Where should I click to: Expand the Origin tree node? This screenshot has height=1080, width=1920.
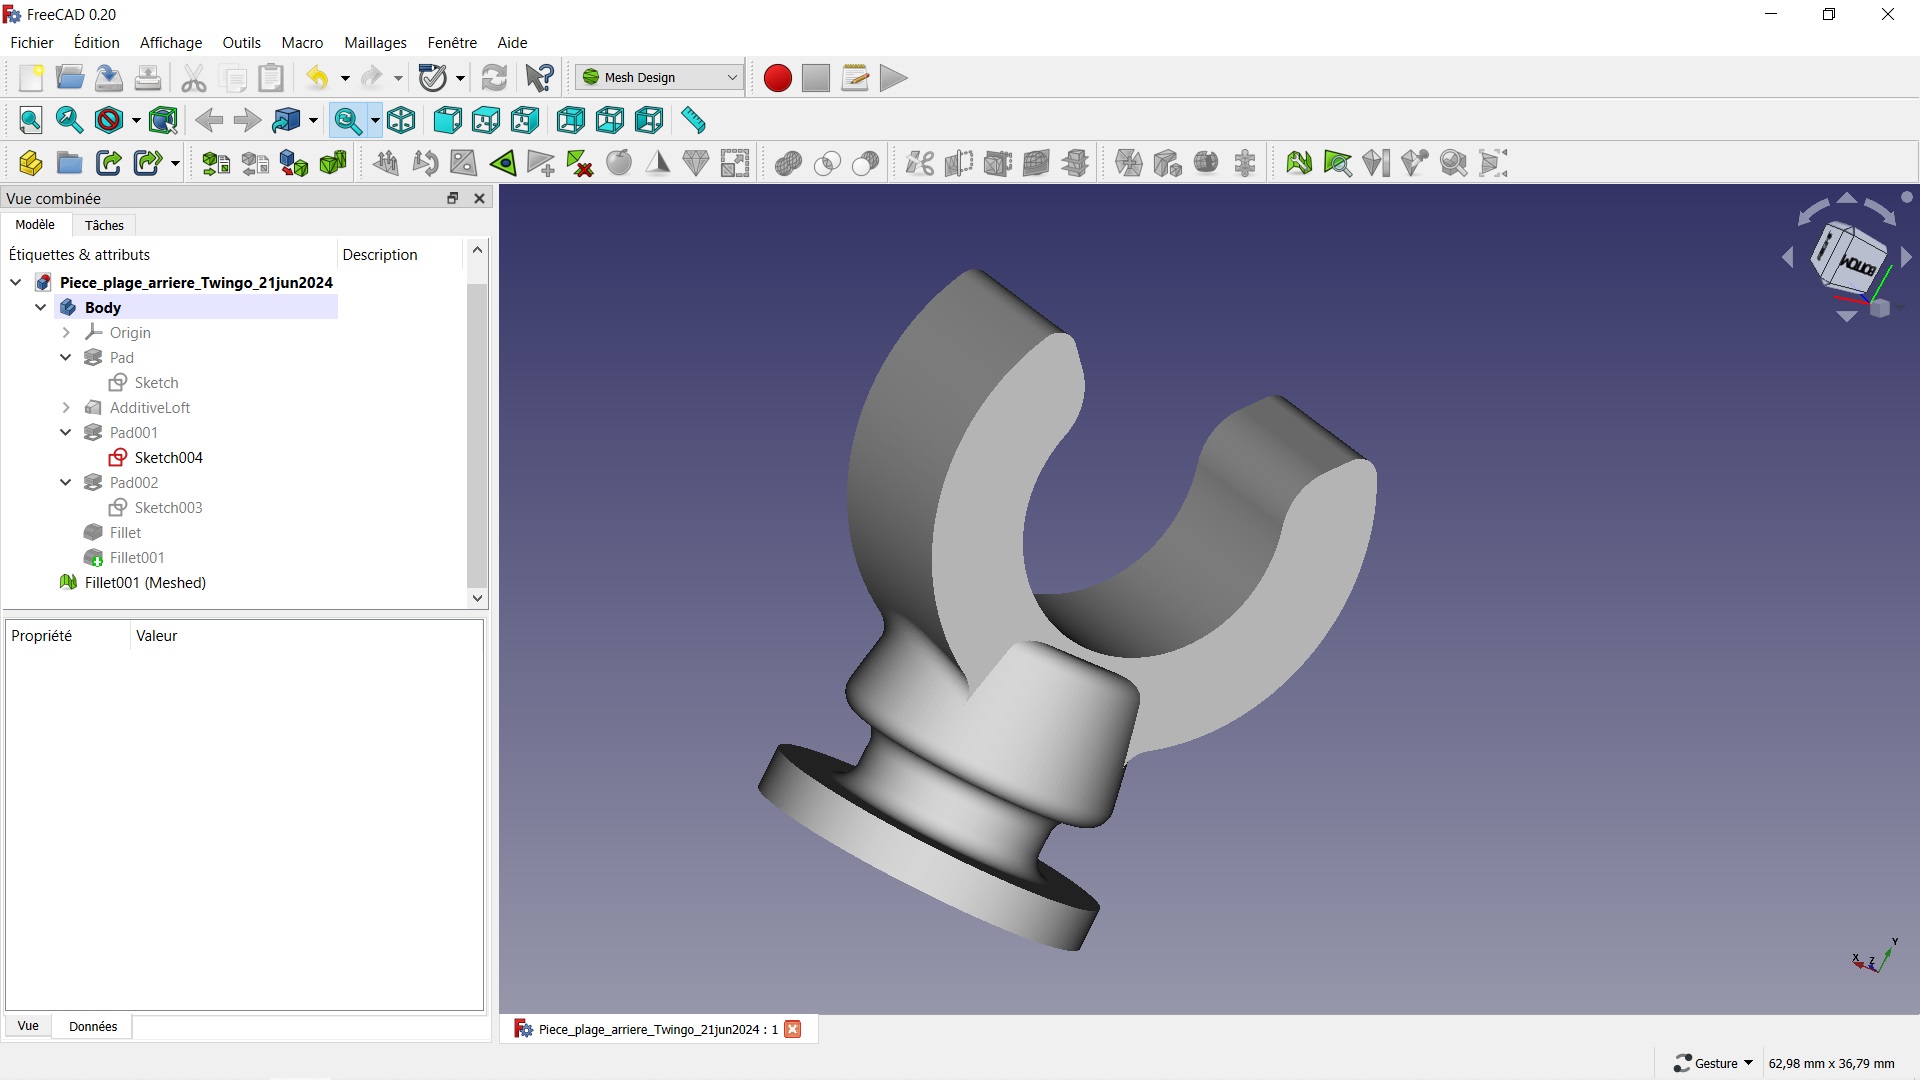(x=66, y=332)
